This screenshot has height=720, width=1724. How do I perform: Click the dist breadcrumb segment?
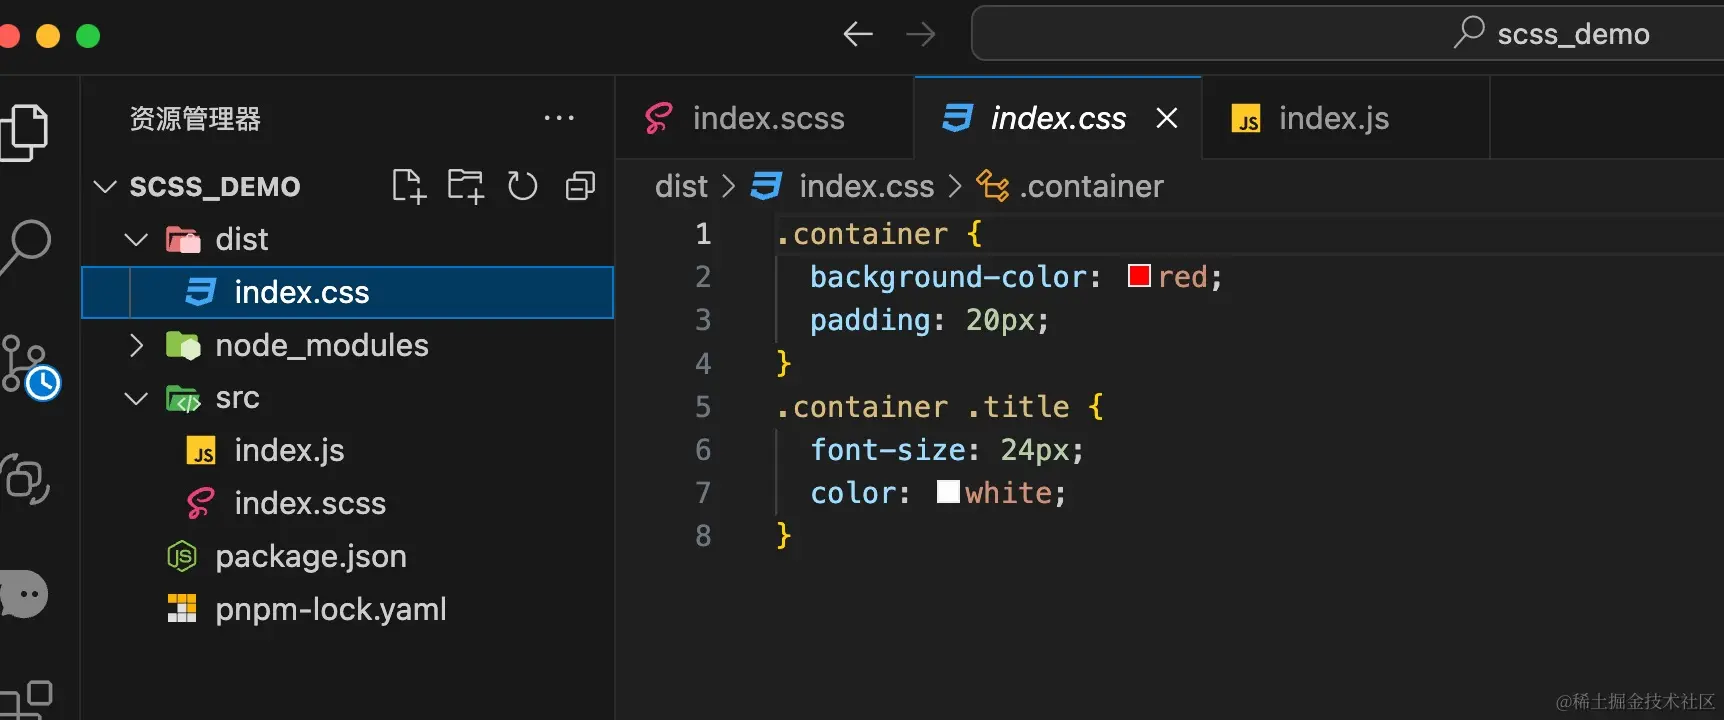pos(681,186)
